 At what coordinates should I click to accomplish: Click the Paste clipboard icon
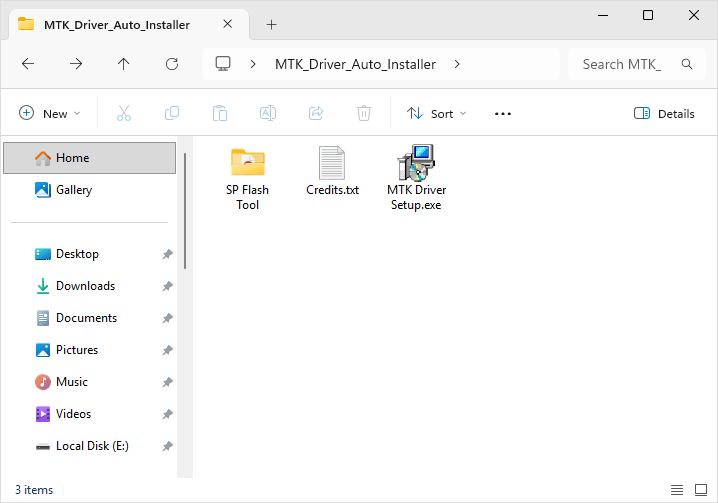220,113
